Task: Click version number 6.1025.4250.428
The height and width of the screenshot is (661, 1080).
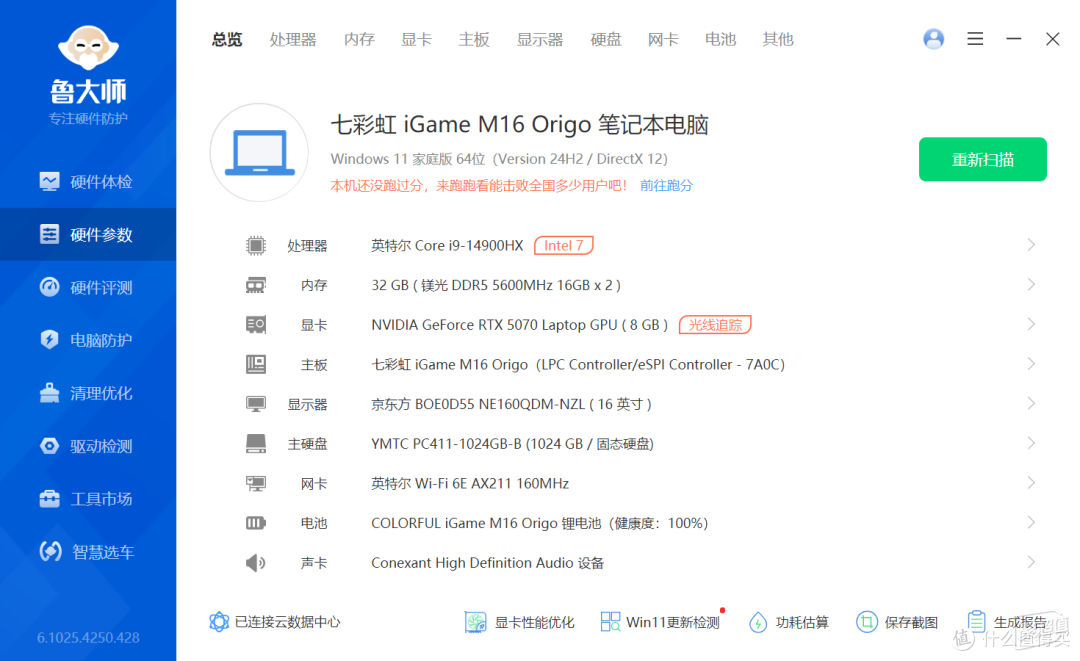Action: click(x=88, y=638)
